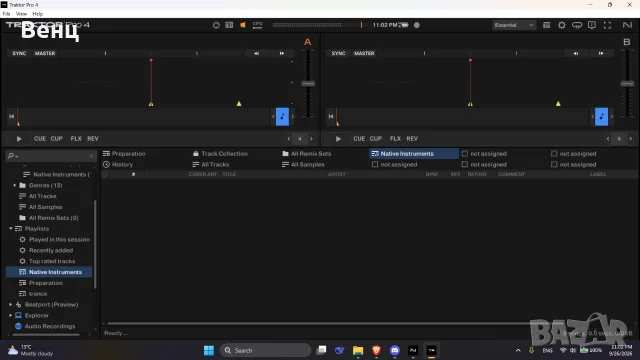This screenshot has width=640, height=360.
Task: Click blue track note icon on deck A
Action: [x=282, y=117]
